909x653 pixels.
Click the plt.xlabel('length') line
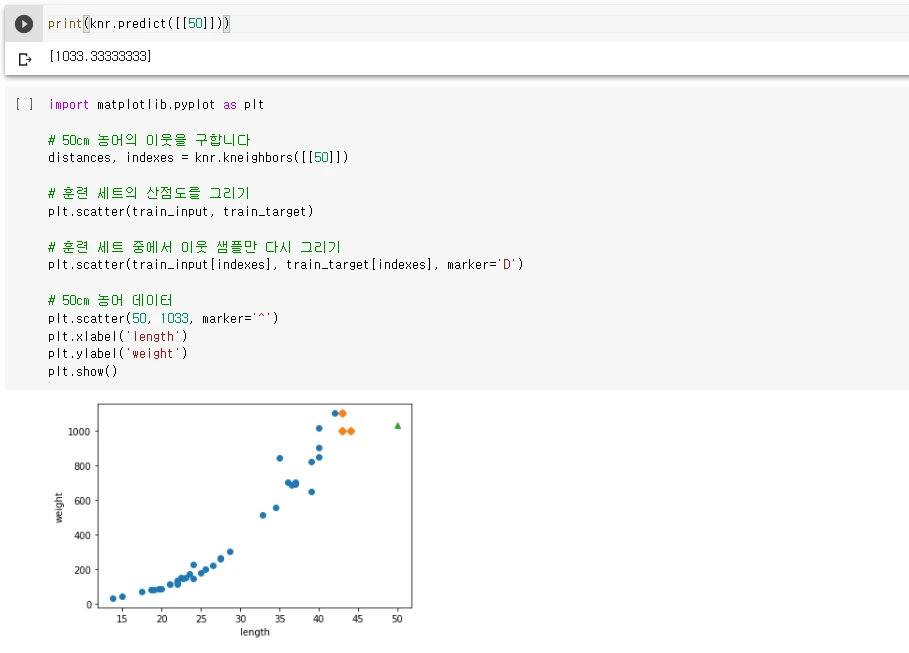point(118,336)
